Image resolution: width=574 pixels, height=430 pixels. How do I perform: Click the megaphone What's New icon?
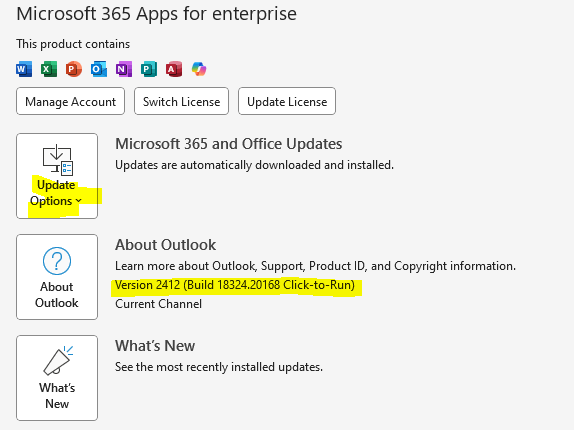[x=58, y=360]
